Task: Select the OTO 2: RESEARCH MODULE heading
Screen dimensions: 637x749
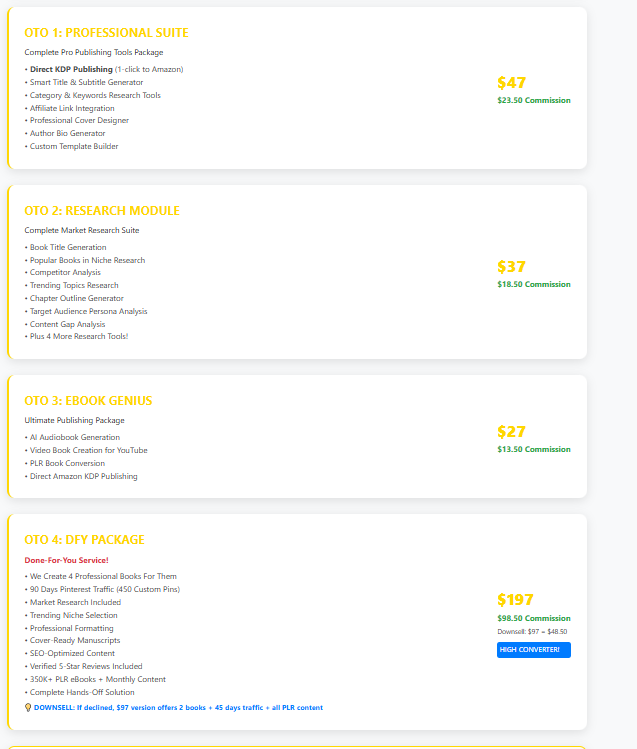Action: click(102, 211)
